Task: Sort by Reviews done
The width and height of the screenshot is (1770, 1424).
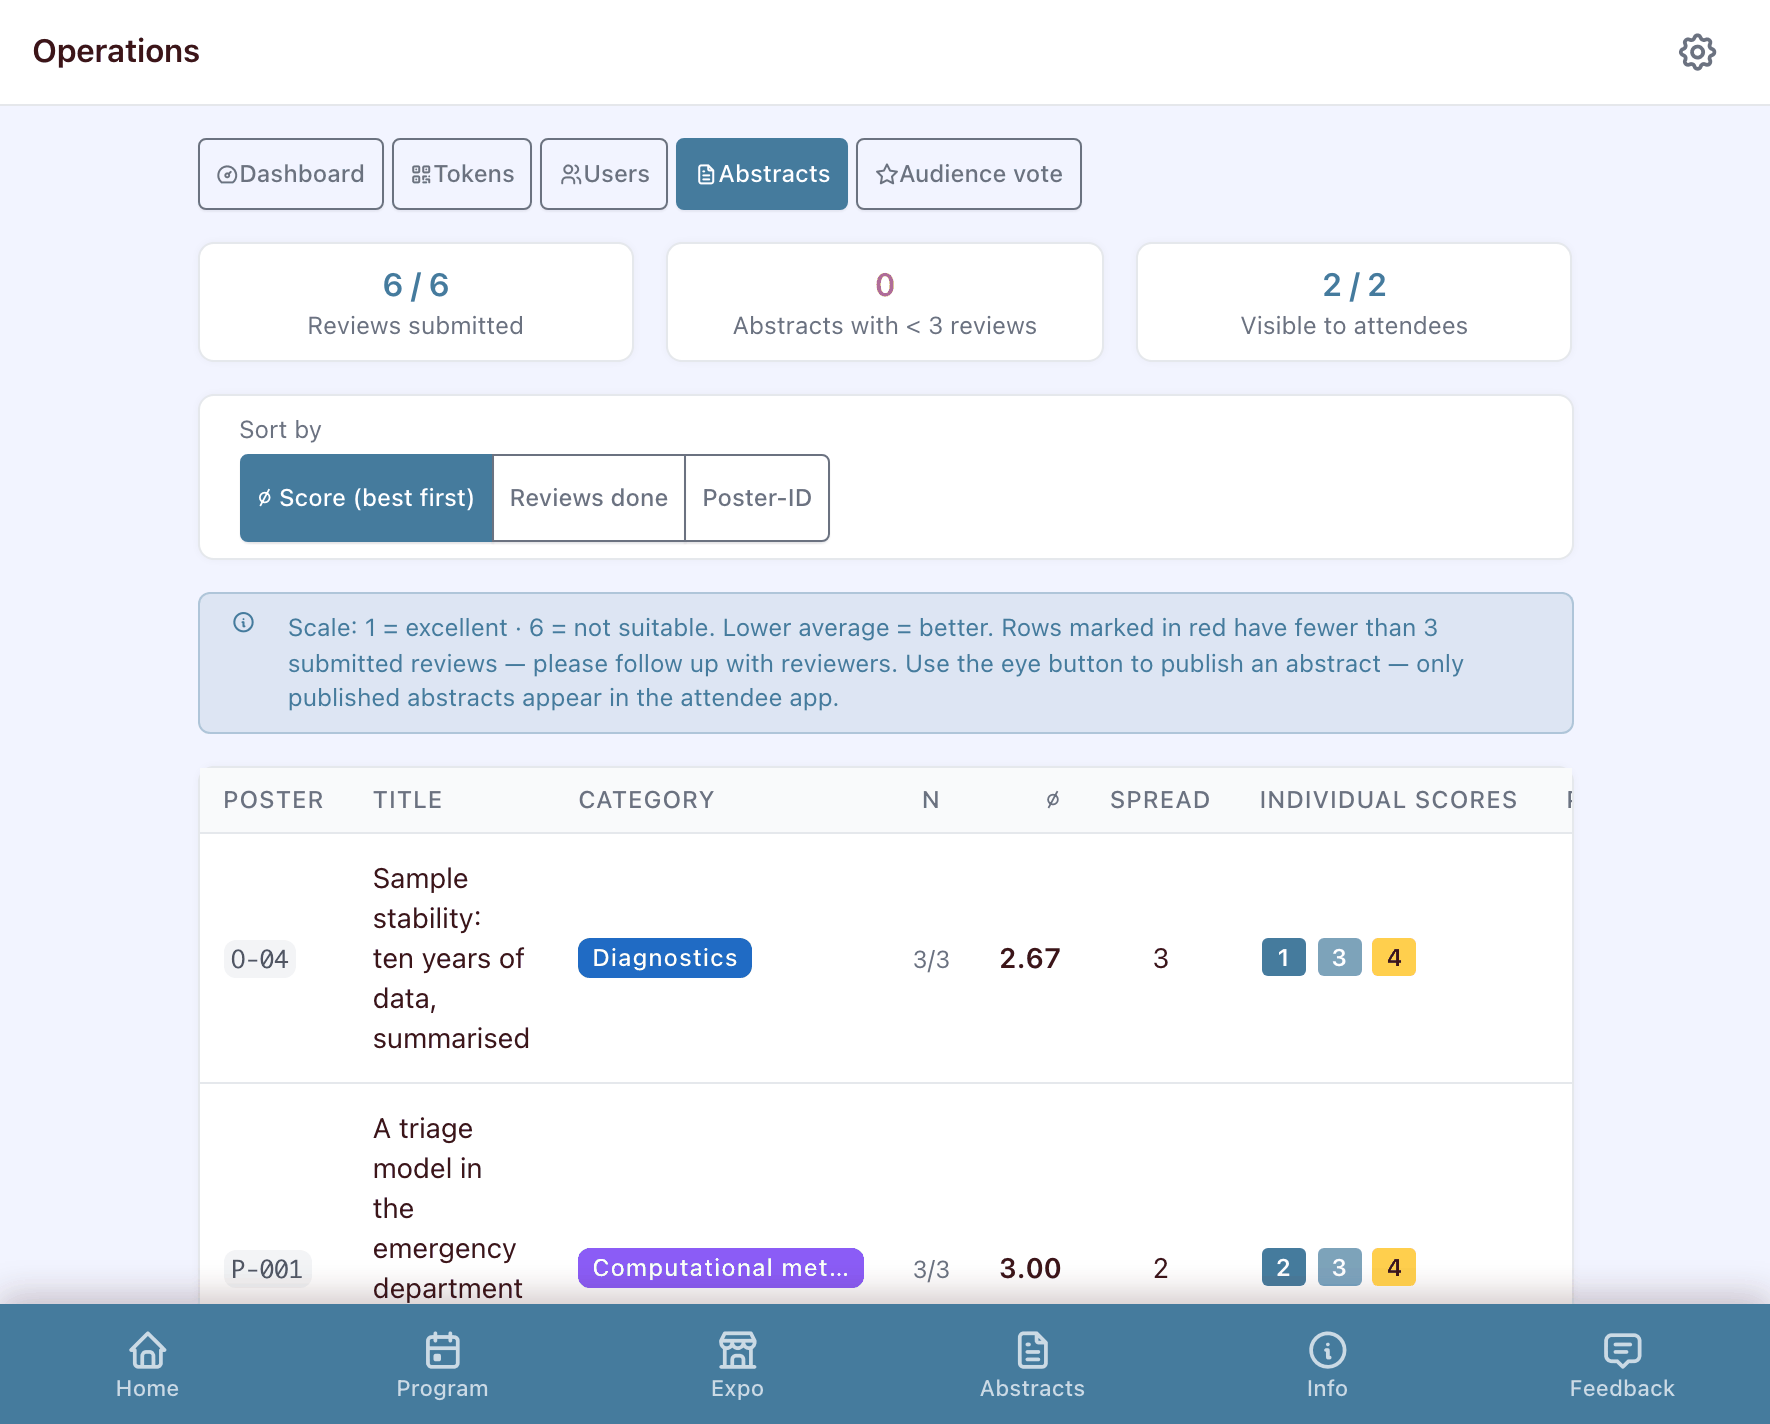Action: pos(589,498)
